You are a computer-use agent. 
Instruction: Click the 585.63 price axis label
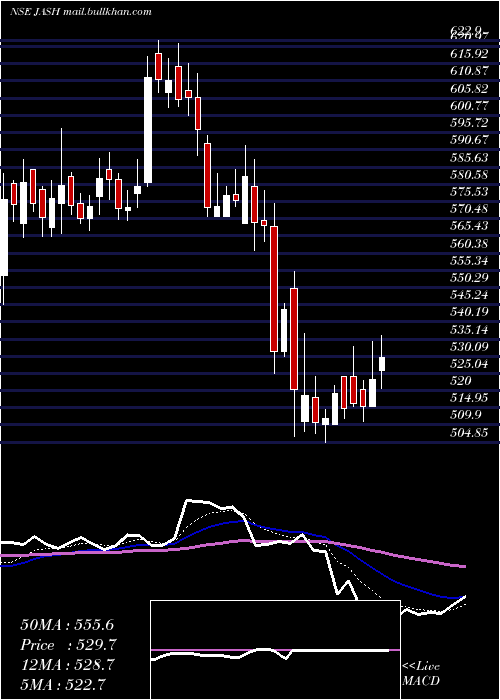[x=468, y=157]
